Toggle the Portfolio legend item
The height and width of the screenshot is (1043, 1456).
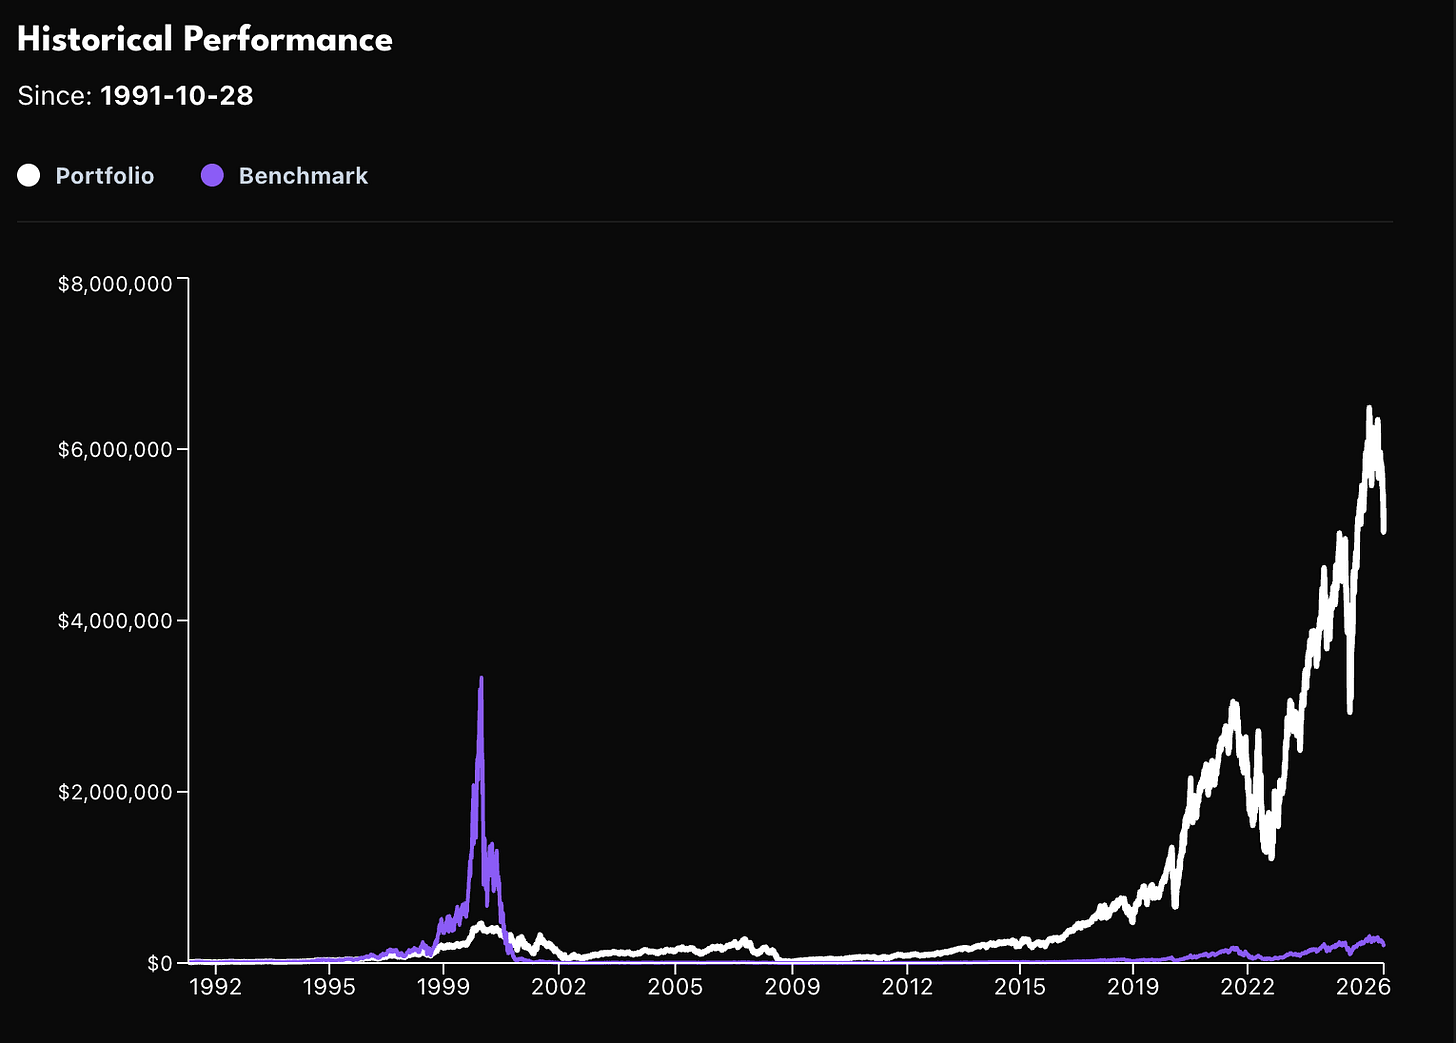point(86,176)
